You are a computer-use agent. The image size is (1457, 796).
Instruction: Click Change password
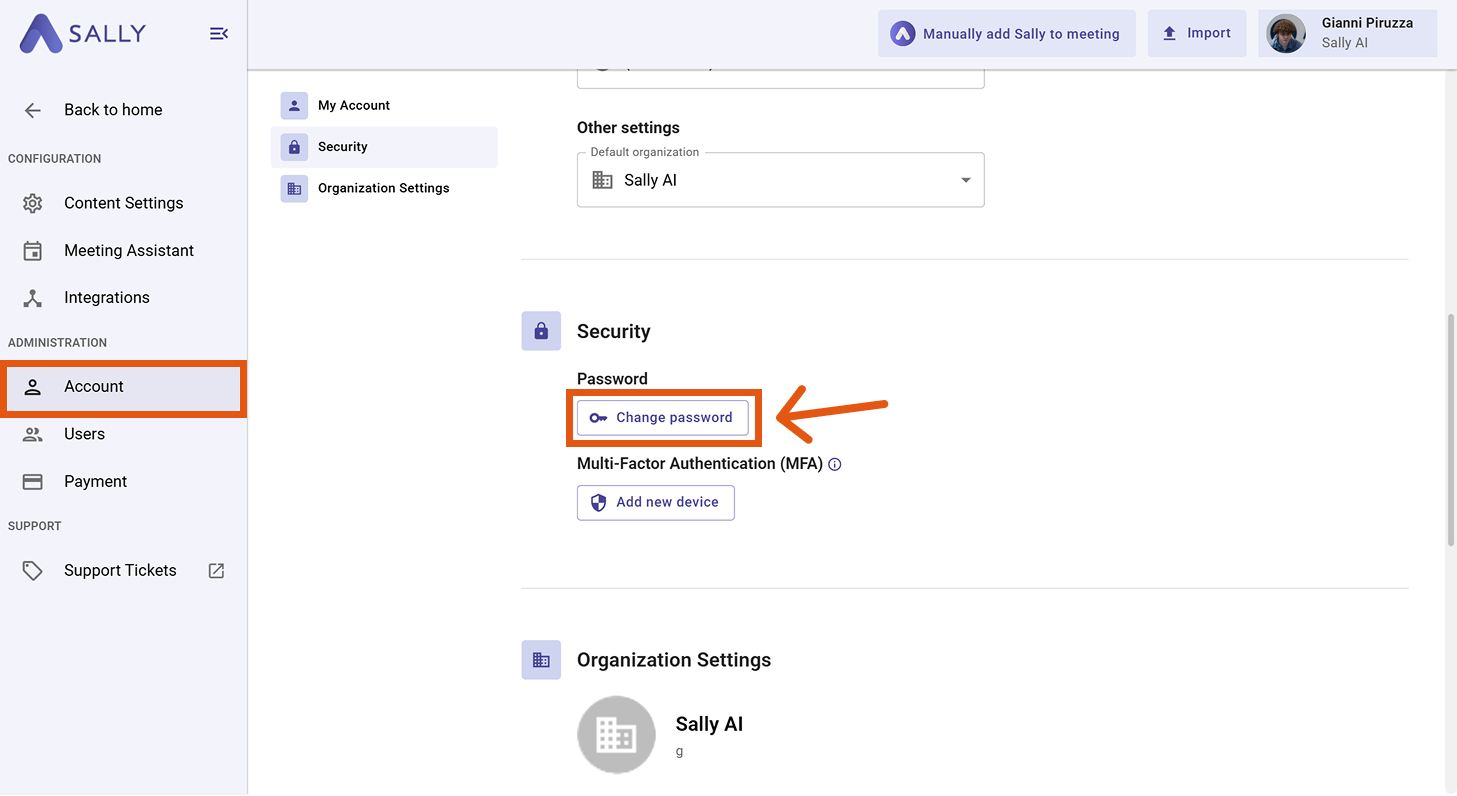pos(662,417)
